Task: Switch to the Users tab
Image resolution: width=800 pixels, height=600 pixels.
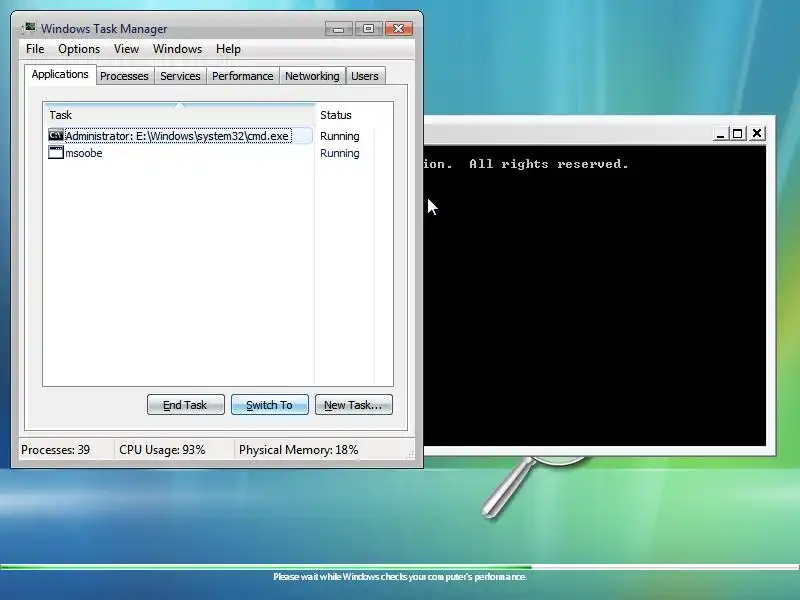Action: tap(365, 76)
